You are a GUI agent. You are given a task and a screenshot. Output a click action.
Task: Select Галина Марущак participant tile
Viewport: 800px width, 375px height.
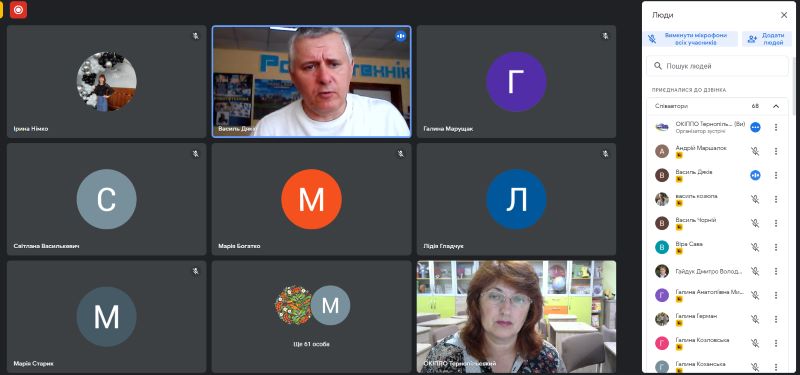[516, 82]
